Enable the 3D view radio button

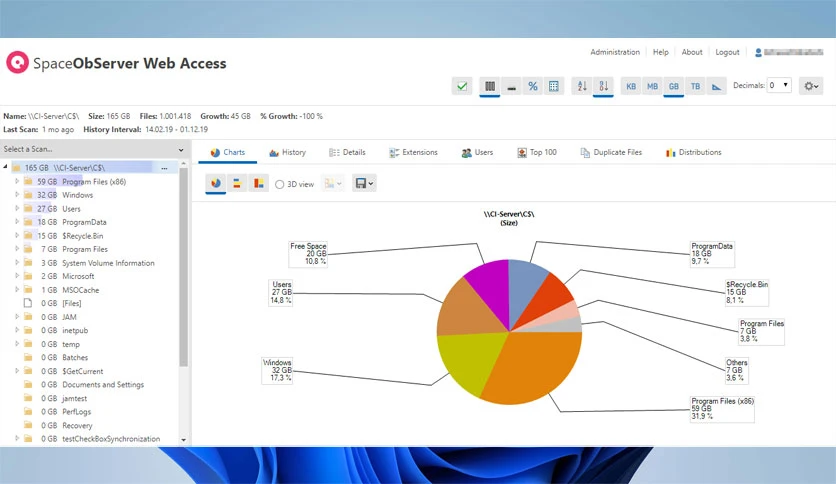(x=279, y=184)
